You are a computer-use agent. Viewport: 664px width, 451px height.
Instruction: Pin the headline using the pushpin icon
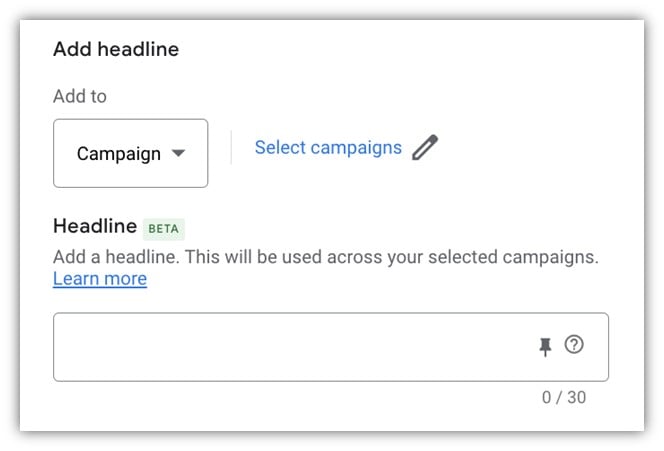pyautogui.click(x=545, y=346)
